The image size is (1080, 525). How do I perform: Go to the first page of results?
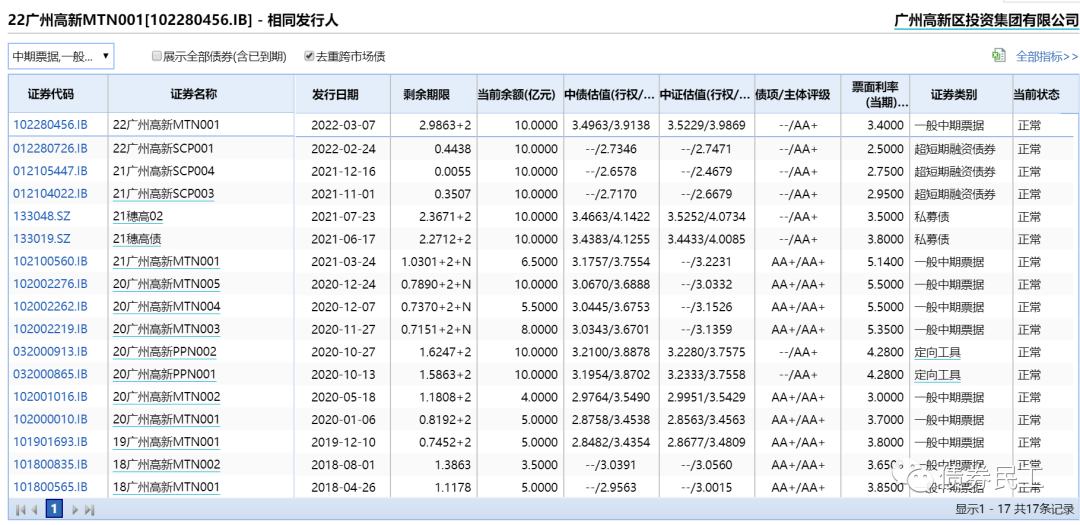click(20, 510)
